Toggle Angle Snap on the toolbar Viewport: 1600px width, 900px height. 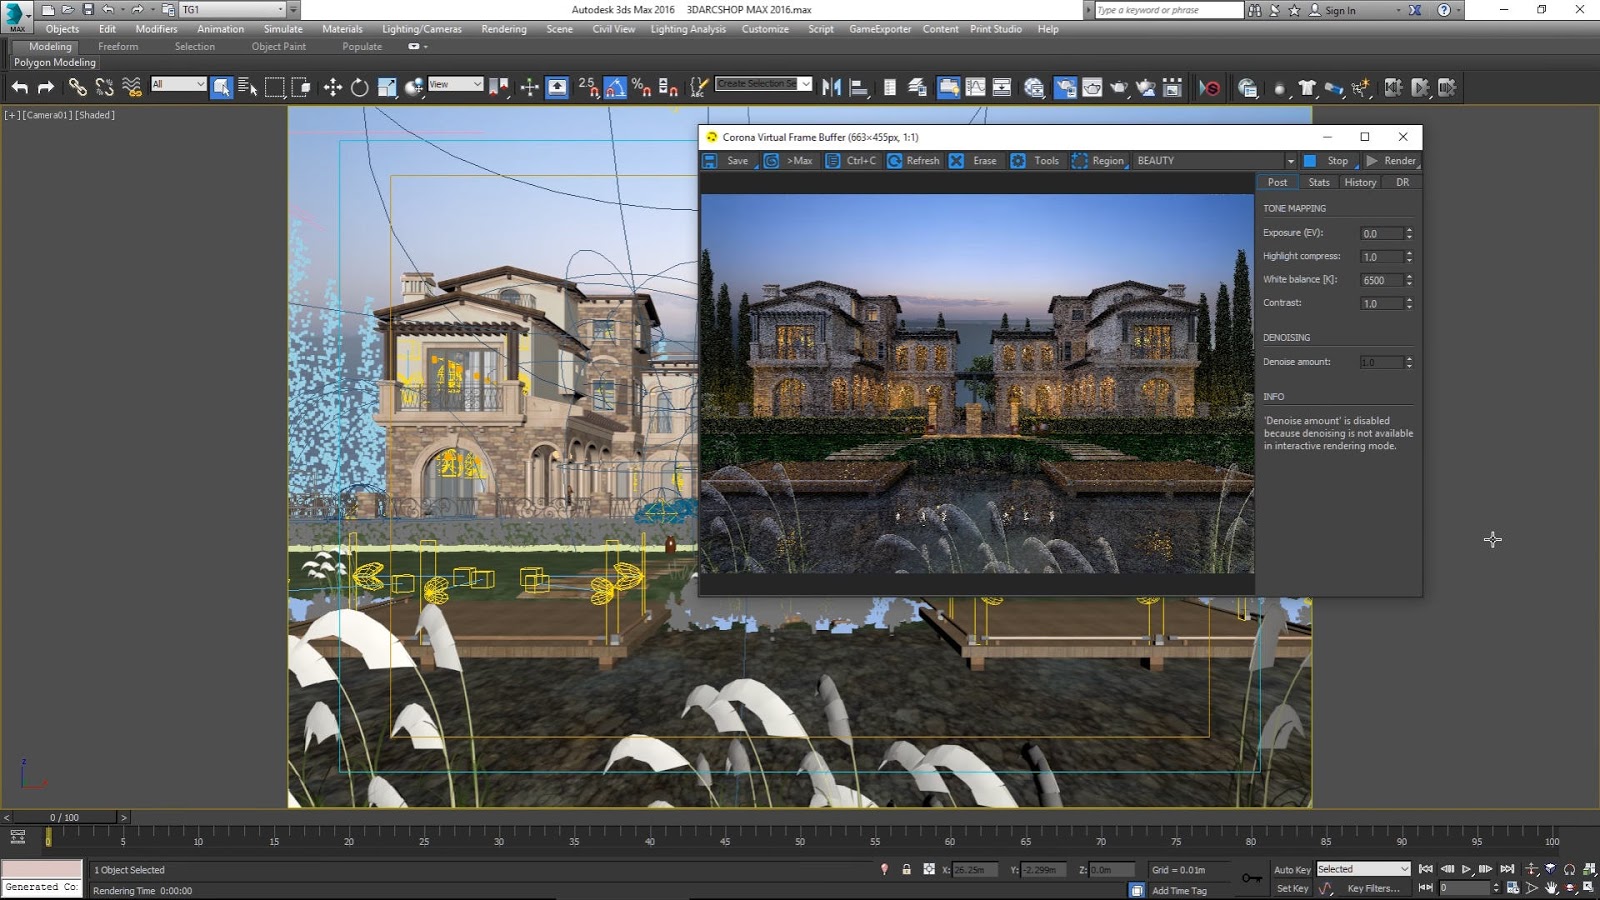point(613,88)
